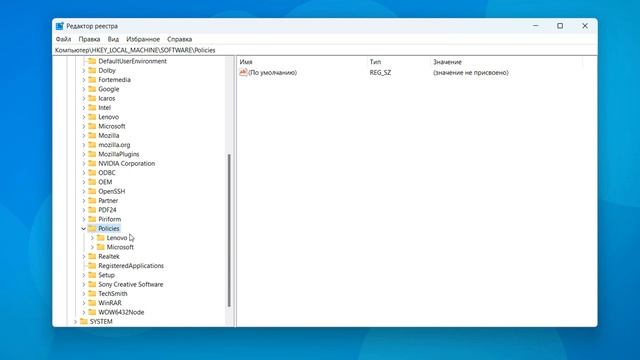Click the Fortemedia folder icon
The height and width of the screenshot is (360, 640).
pyautogui.click(x=92, y=80)
